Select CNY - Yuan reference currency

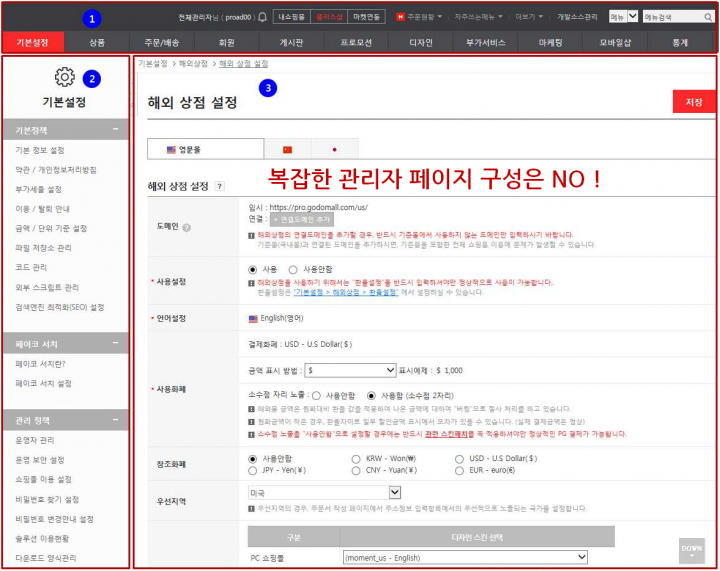pyautogui.click(x=355, y=470)
